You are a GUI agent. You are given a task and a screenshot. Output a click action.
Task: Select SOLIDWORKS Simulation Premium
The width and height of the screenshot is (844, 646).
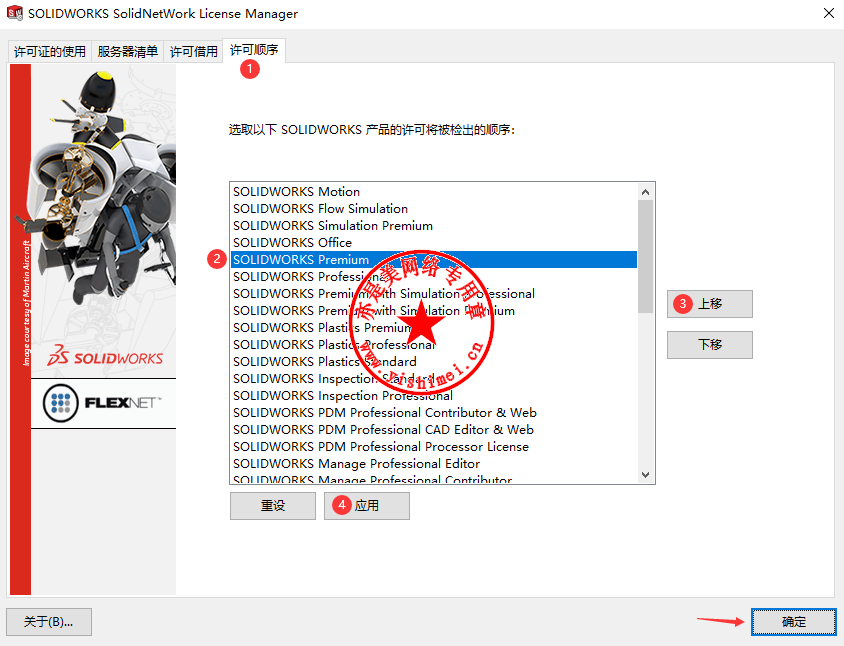434,226
